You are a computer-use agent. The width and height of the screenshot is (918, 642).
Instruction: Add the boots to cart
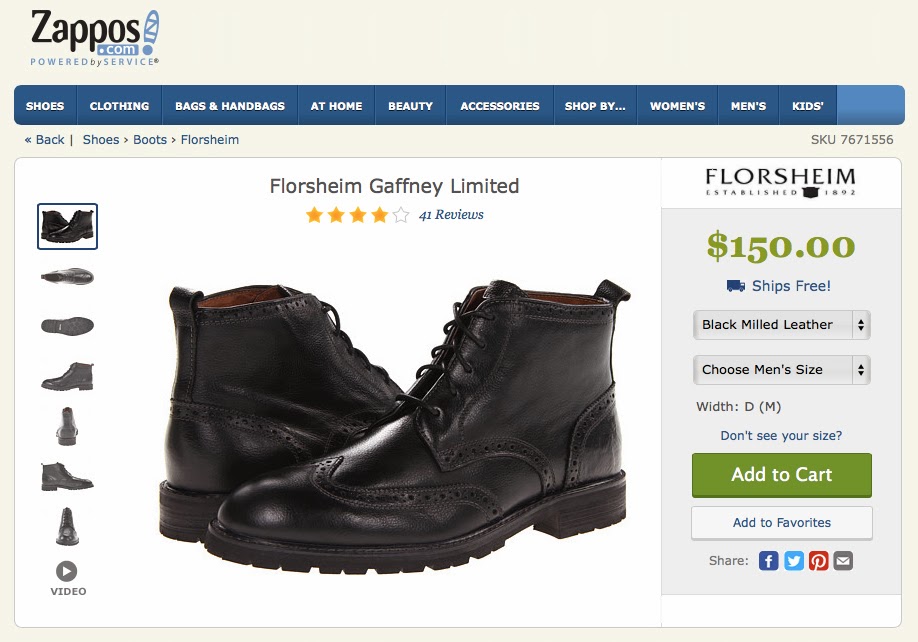tap(781, 475)
